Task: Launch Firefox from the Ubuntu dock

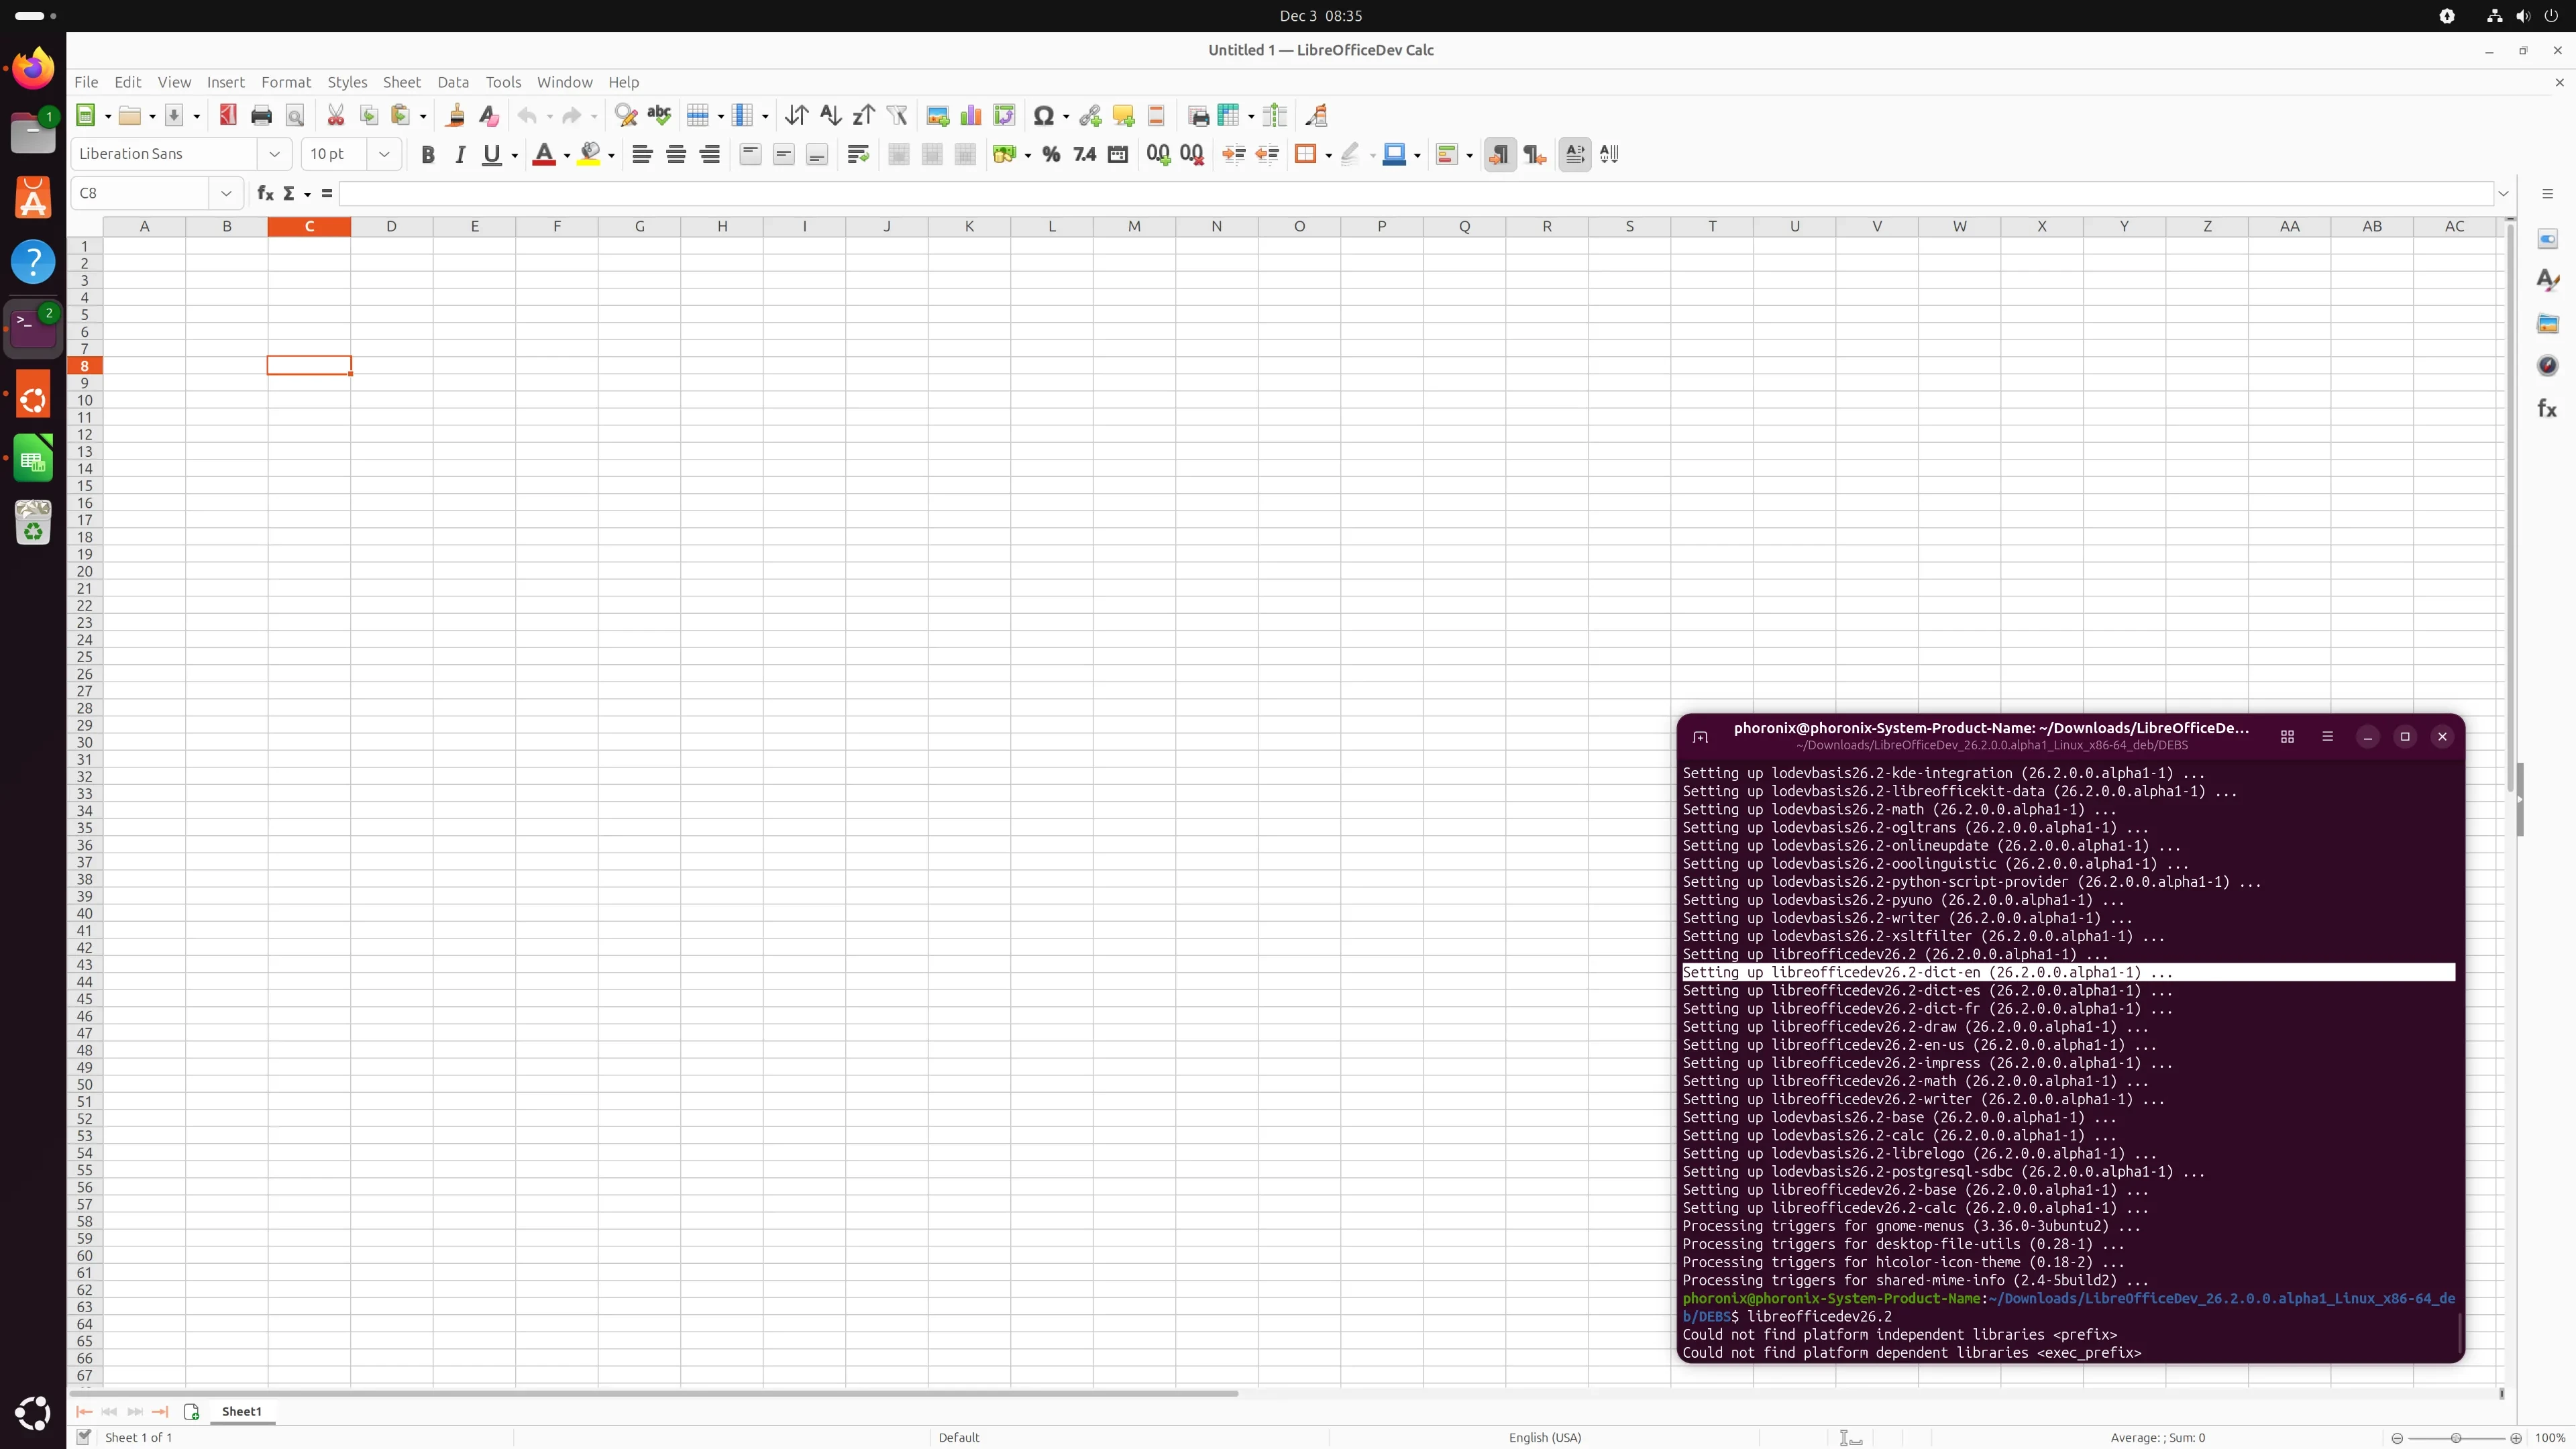Action: [33, 68]
